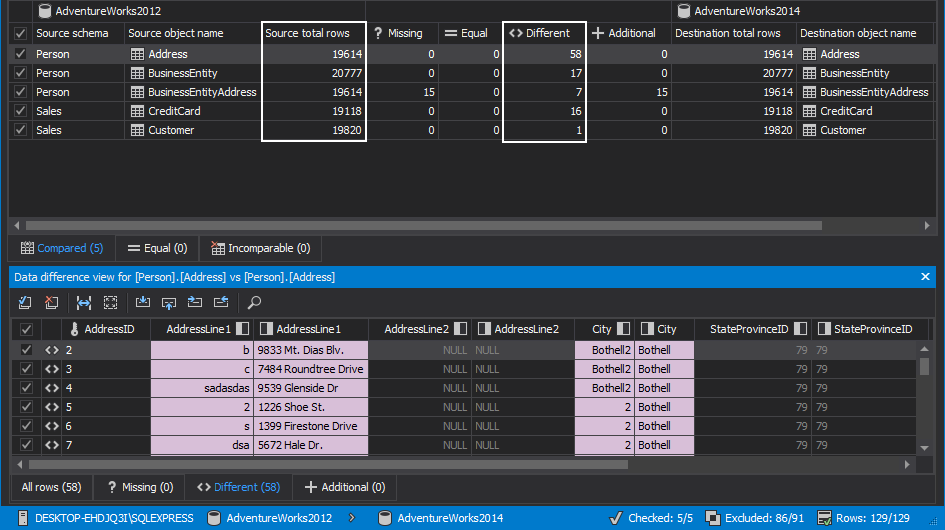Switch to Additional (0) rows tab

coord(344,487)
